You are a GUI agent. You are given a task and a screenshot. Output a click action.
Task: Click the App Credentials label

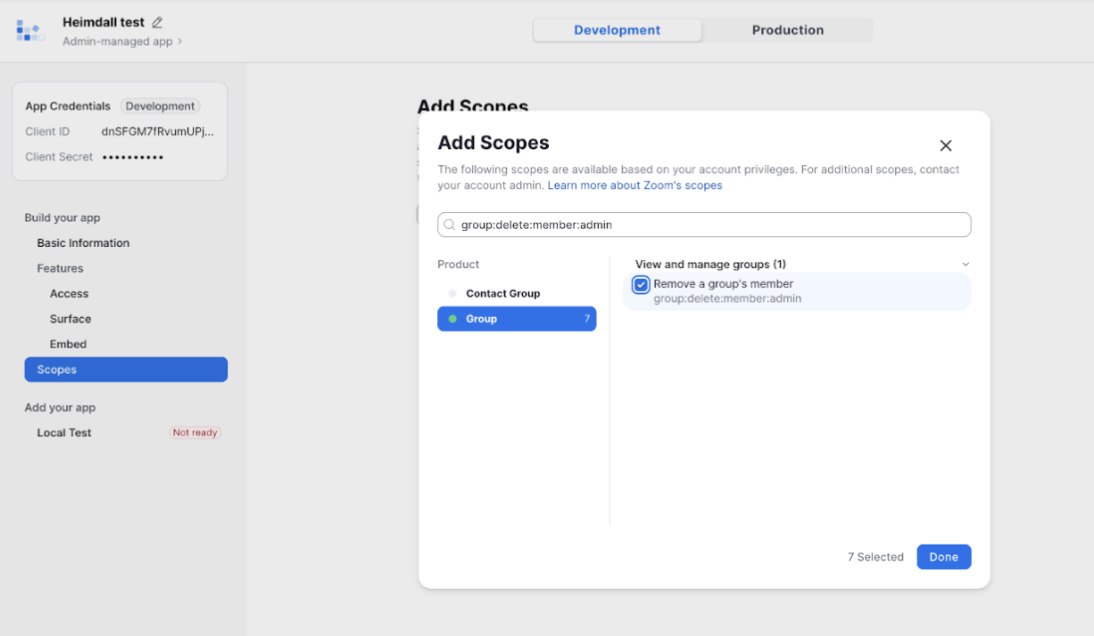(68, 106)
